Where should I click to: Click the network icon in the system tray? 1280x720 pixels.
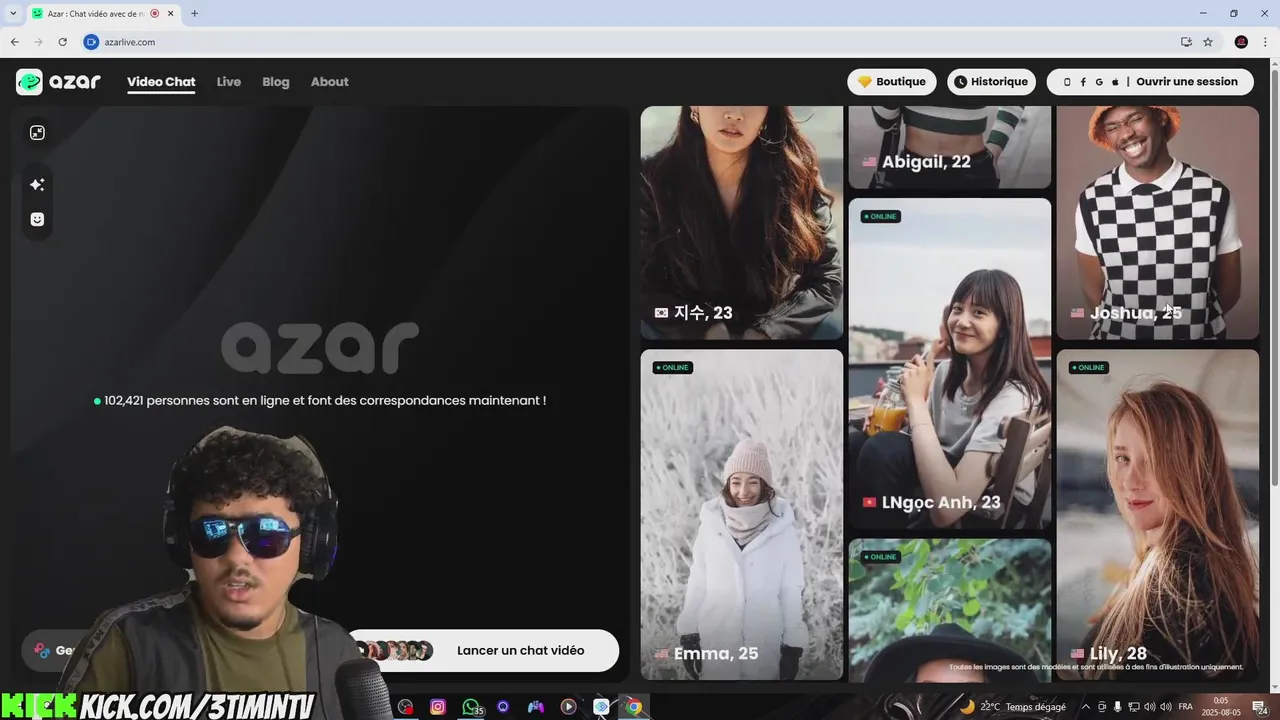[1136, 707]
